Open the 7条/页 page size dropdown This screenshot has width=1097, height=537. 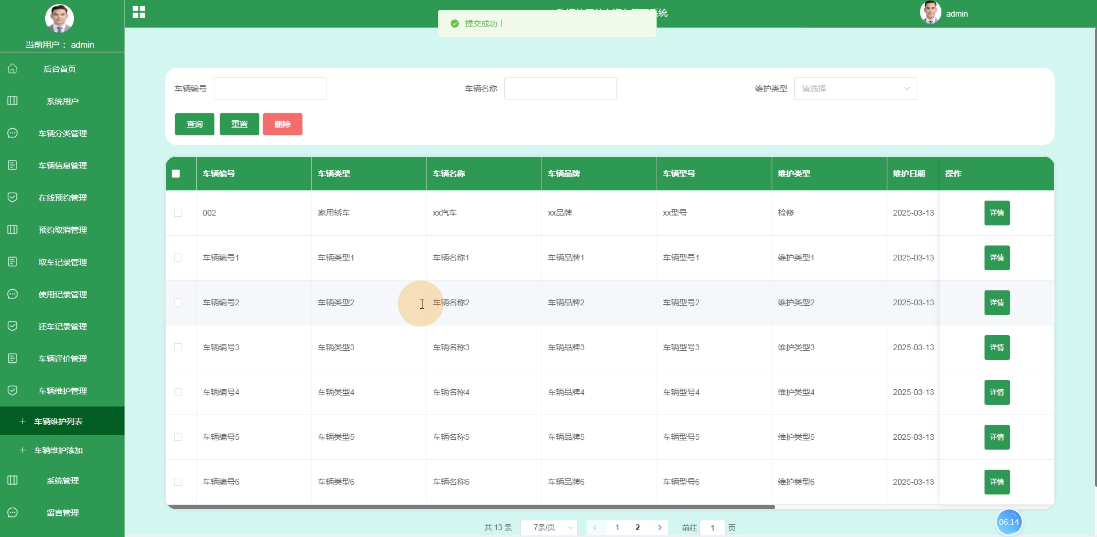(x=548, y=527)
